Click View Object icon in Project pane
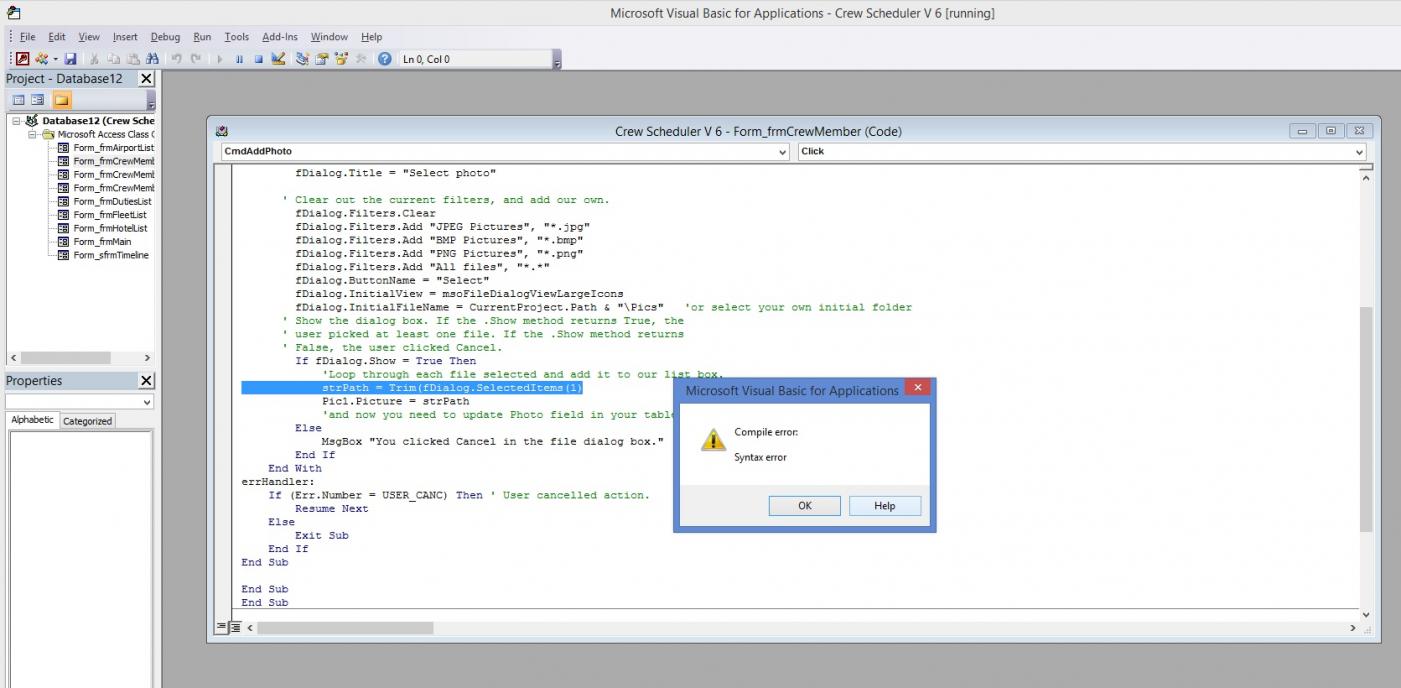Image resolution: width=1401 pixels, height=688 pixels. [38, 100]
